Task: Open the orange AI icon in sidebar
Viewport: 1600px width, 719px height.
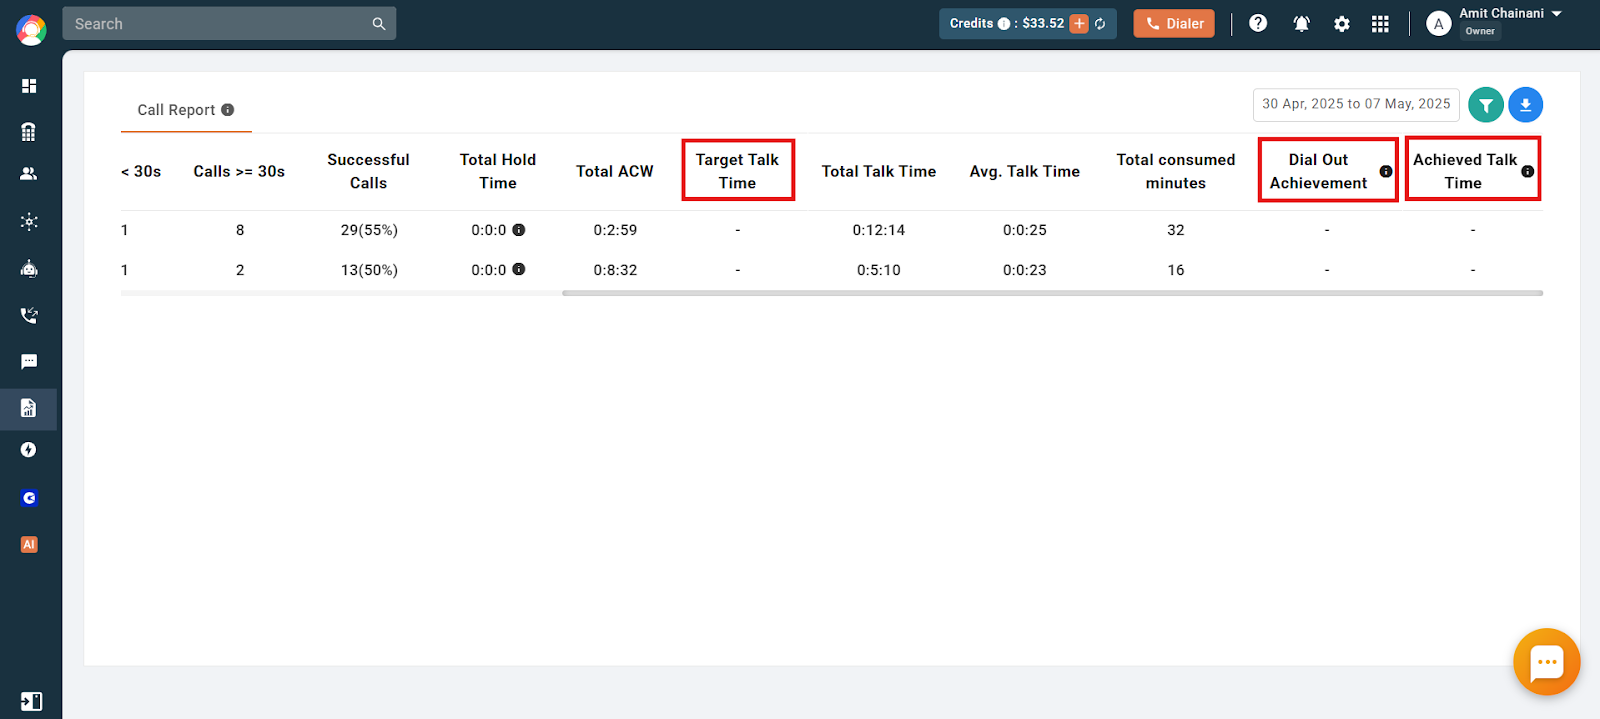Action: click(29, 545)
